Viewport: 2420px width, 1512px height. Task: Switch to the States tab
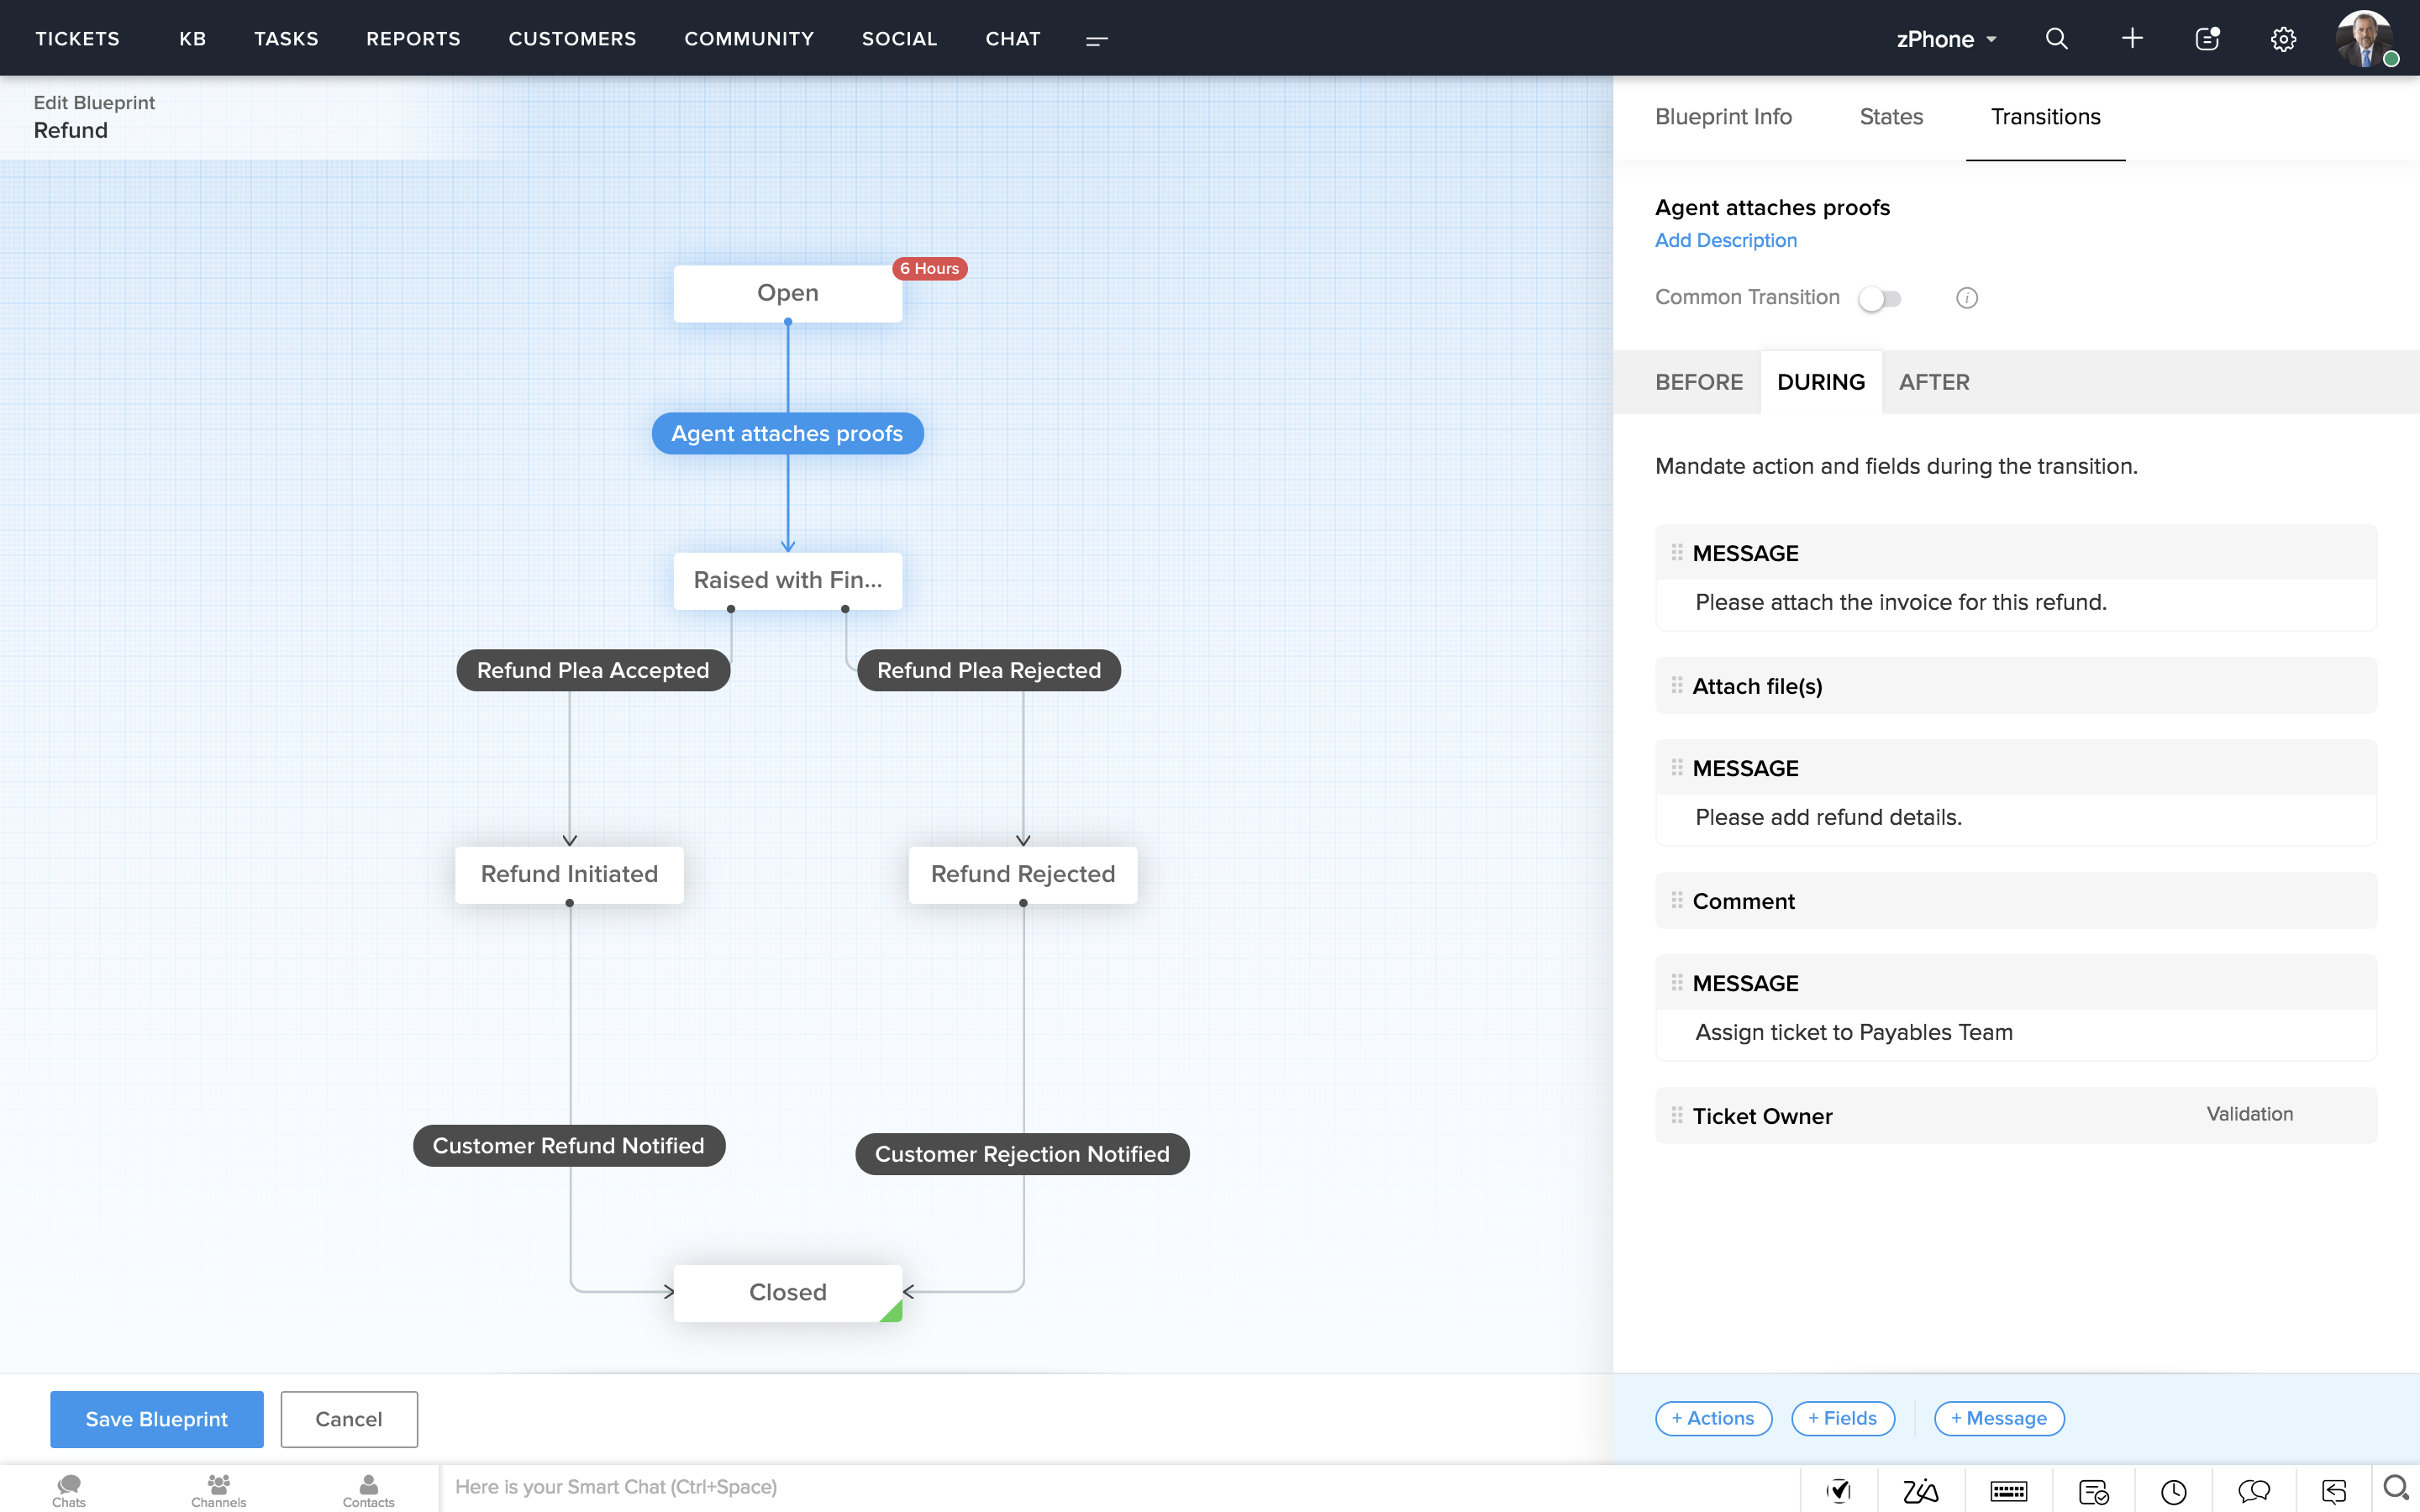click(1890, 117)
